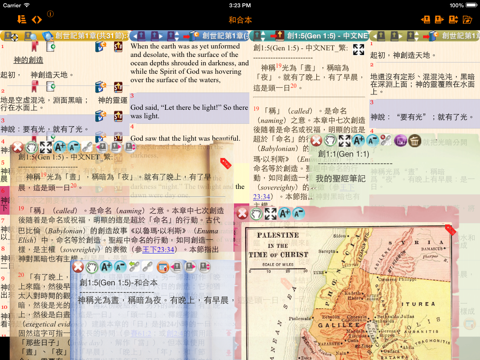This screenshot has width=480, height=360.
Task: Tap the panel-plus icon in top-right toolbar
Action: (453, 20)
